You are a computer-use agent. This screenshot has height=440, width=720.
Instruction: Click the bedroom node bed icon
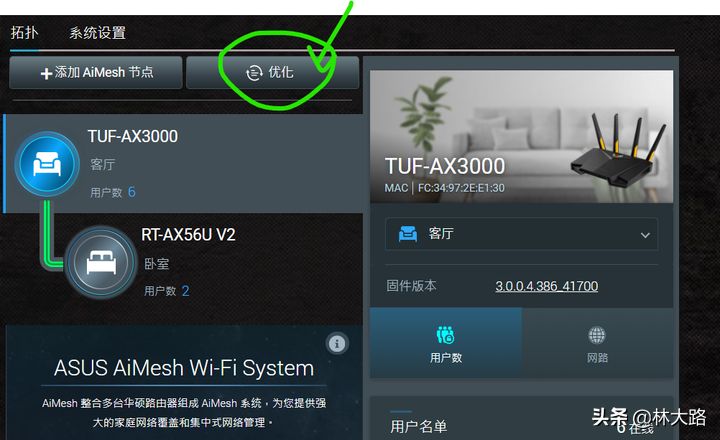click(101, 262)
